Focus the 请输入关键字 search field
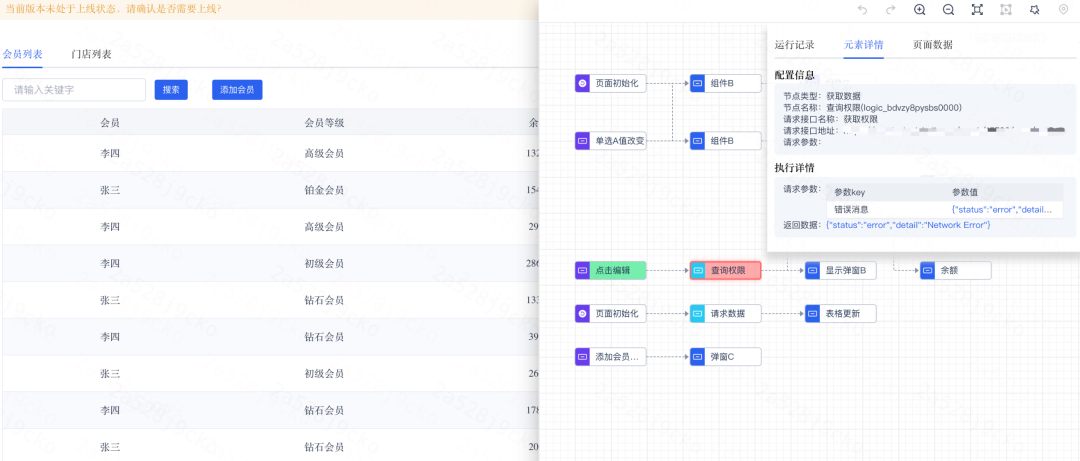 click(74, 90)
